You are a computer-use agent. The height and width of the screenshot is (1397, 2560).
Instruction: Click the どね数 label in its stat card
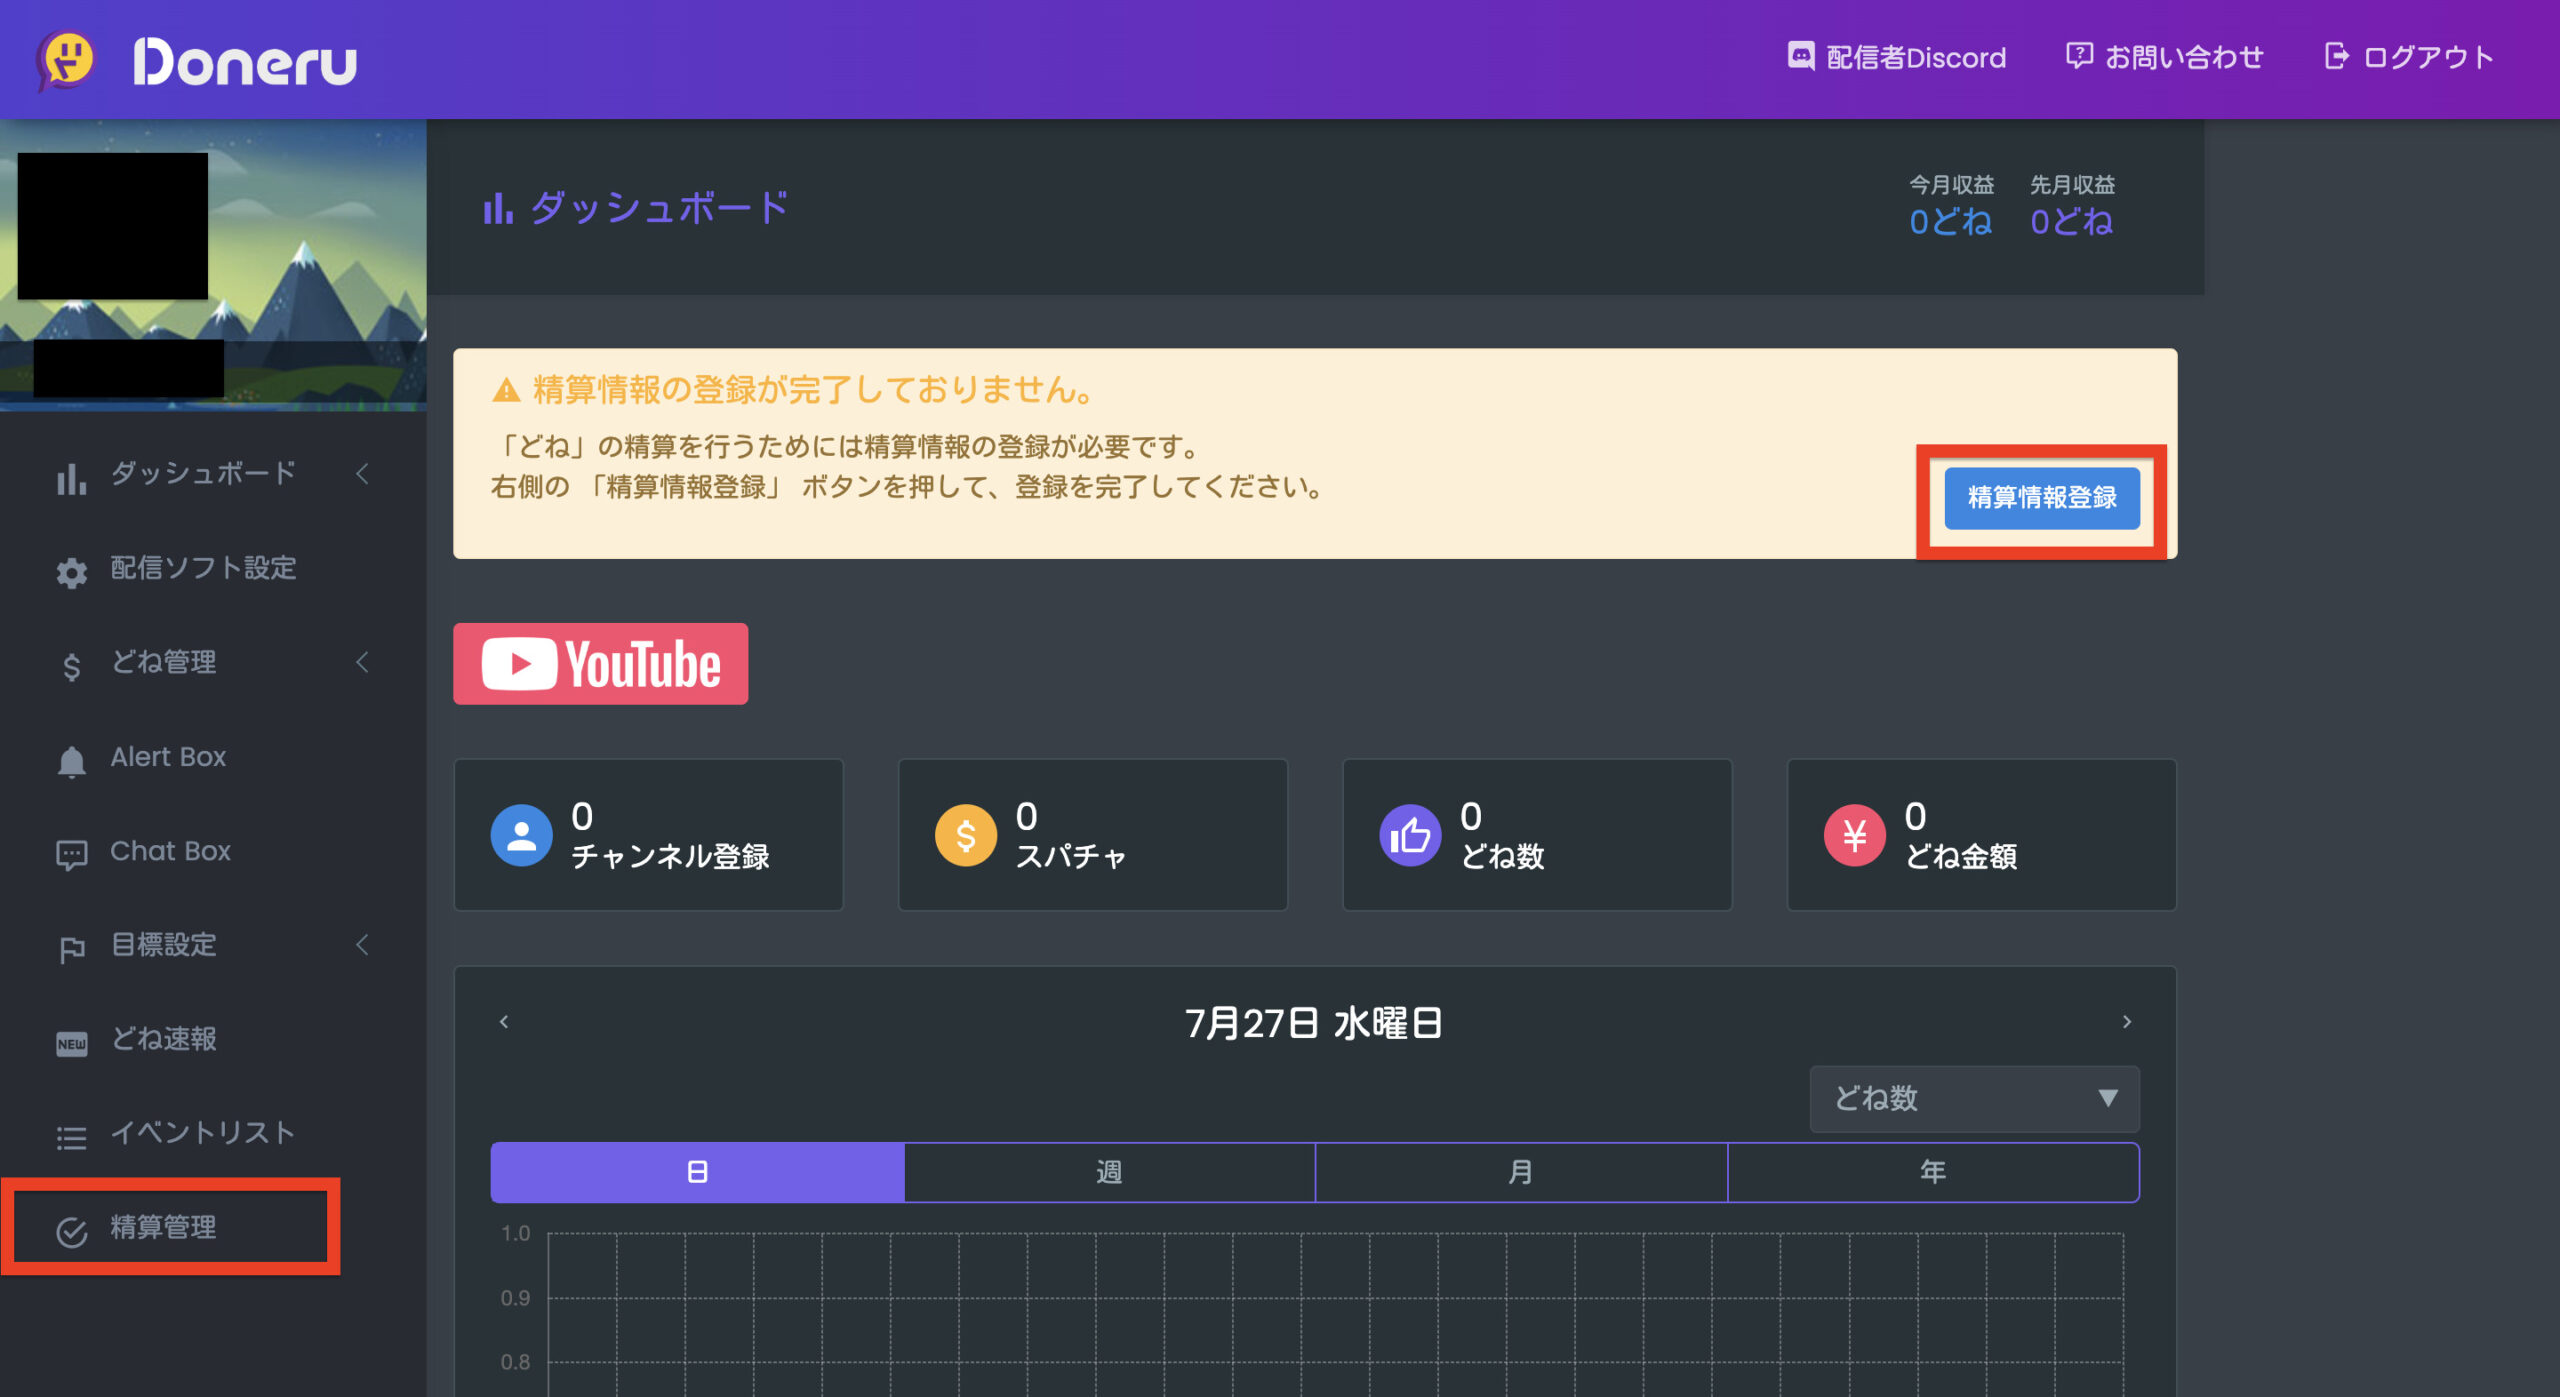[1502, 856]
